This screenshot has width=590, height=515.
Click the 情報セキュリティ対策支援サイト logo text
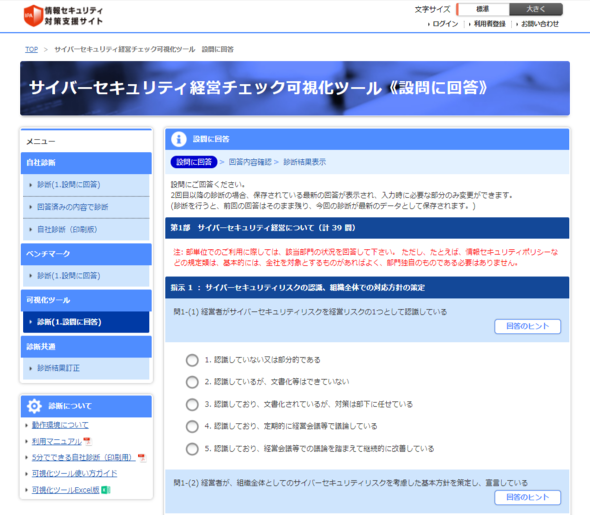pos(73,16)
